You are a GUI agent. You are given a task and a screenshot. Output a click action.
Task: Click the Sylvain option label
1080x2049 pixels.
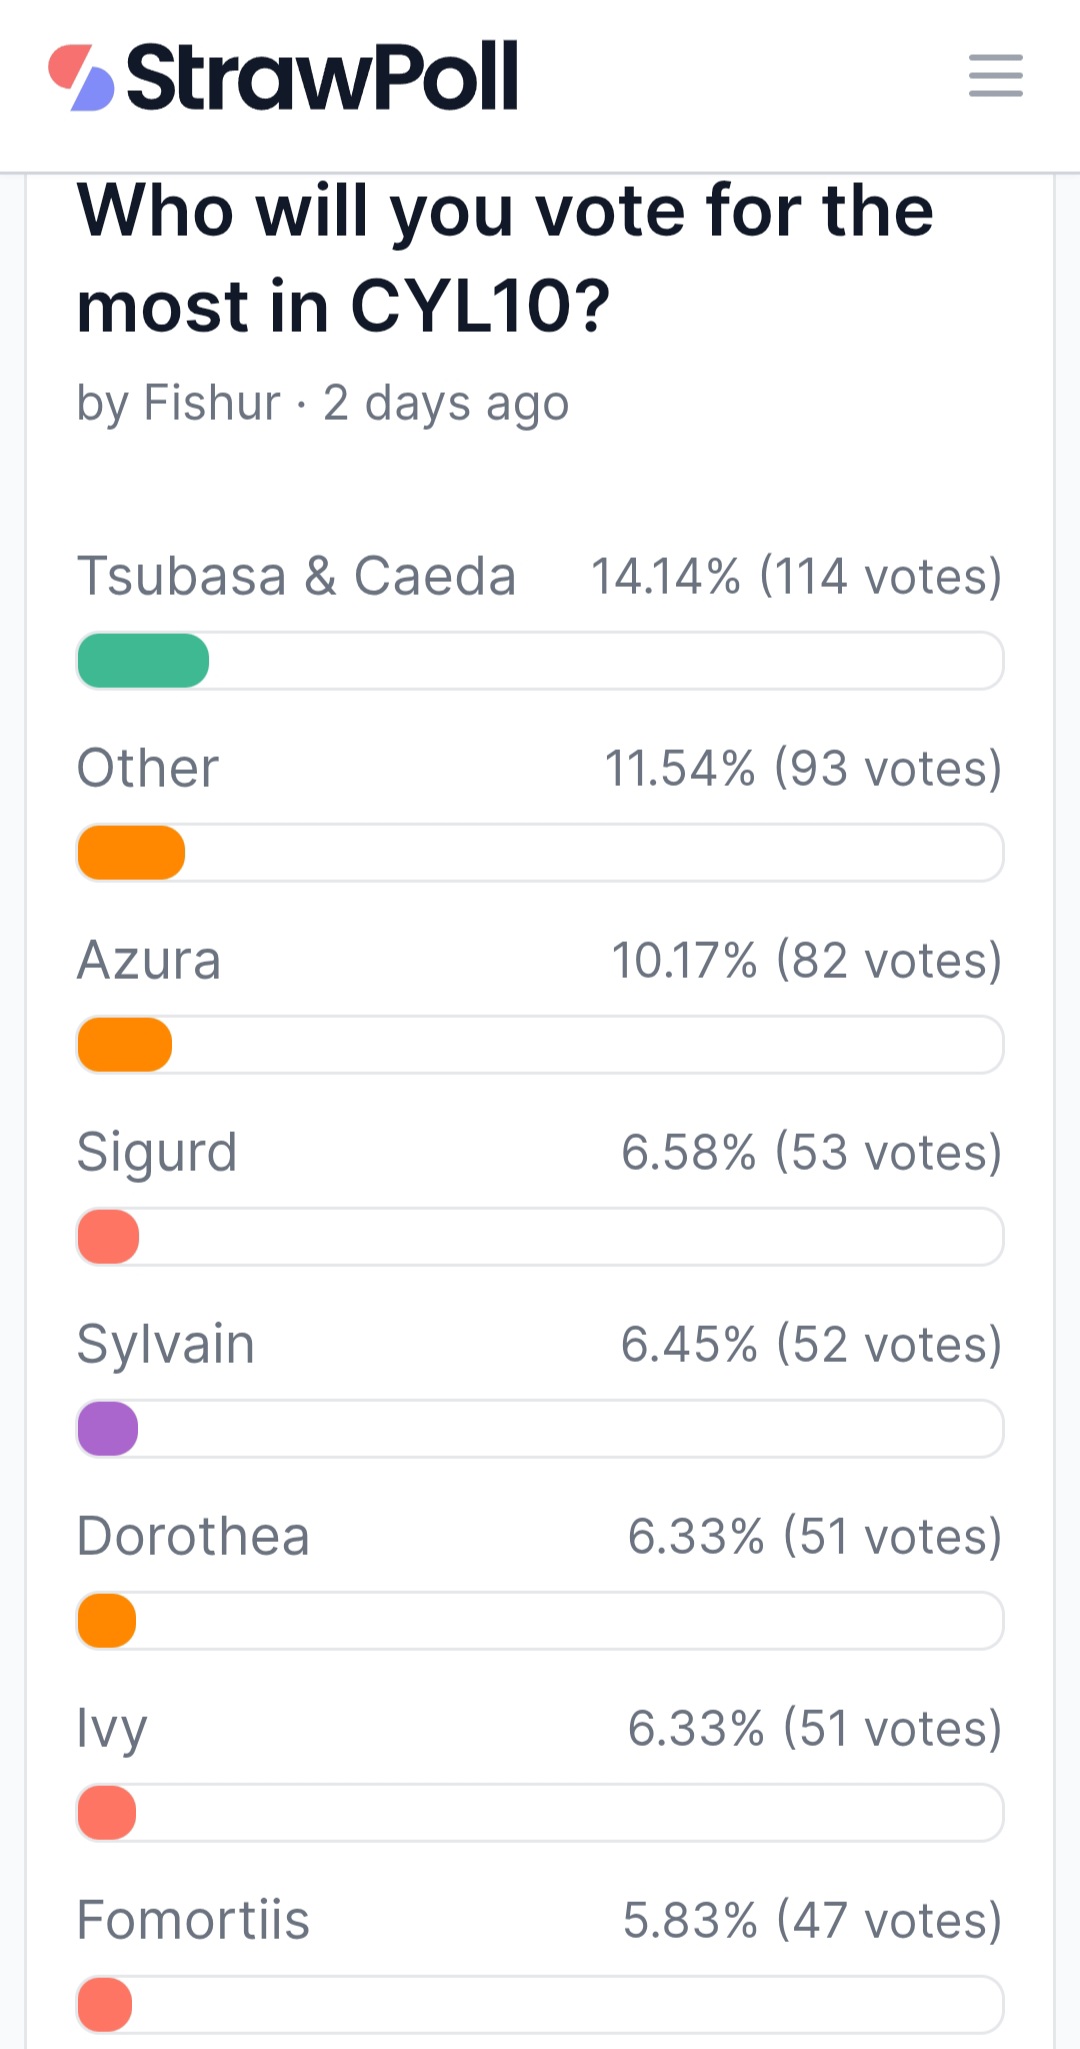coord(166,1345)
